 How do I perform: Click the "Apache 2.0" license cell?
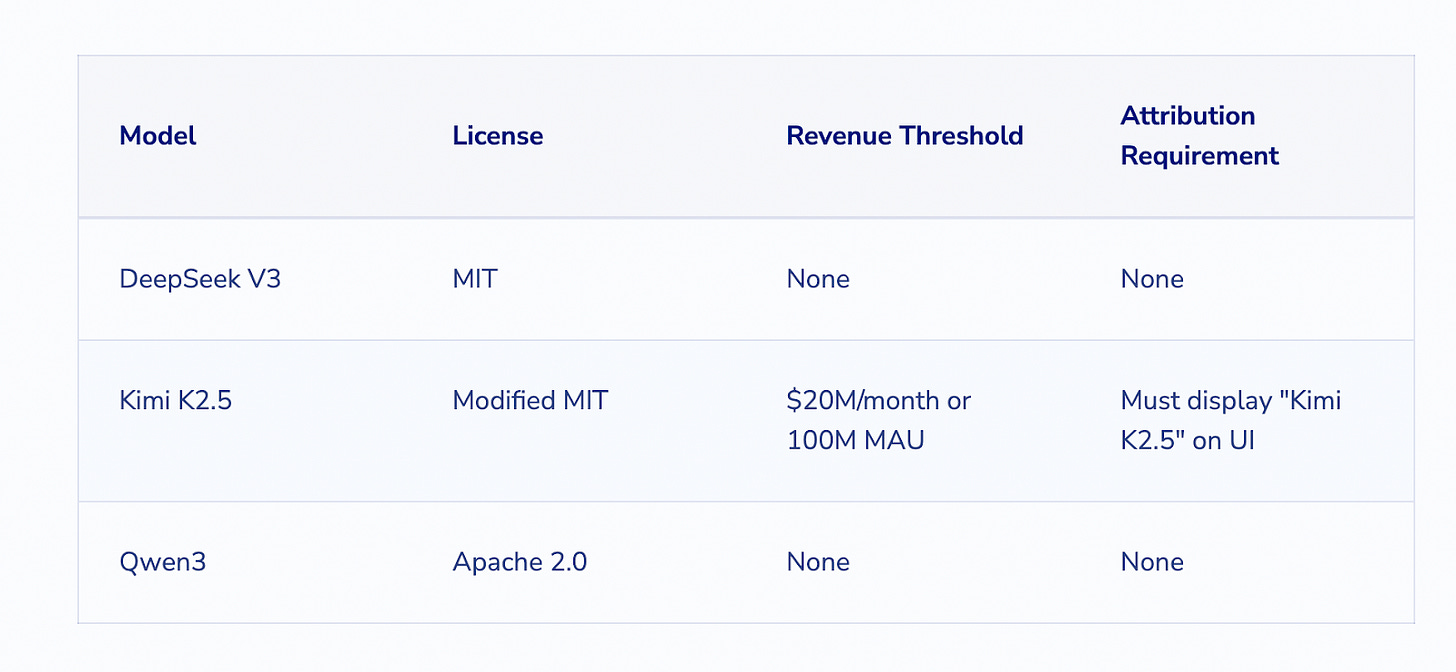520,562
